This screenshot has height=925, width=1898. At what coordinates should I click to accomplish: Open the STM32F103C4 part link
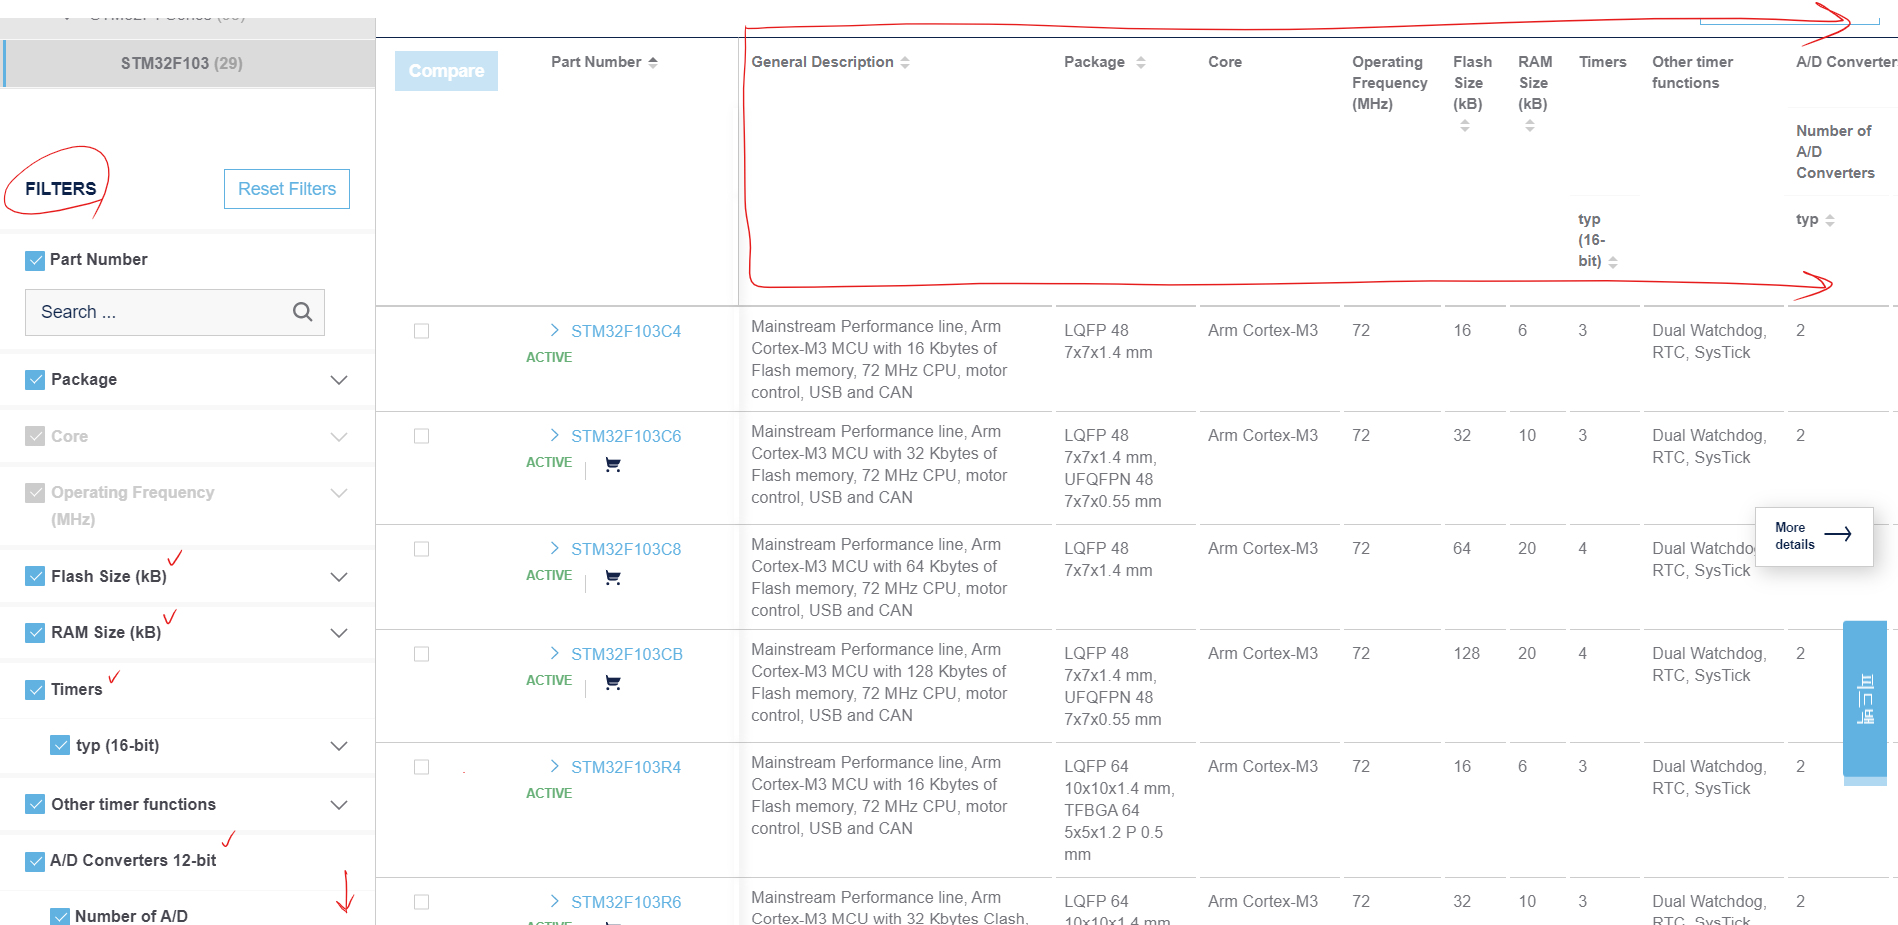pyautogui.click(x=626, y=331)
